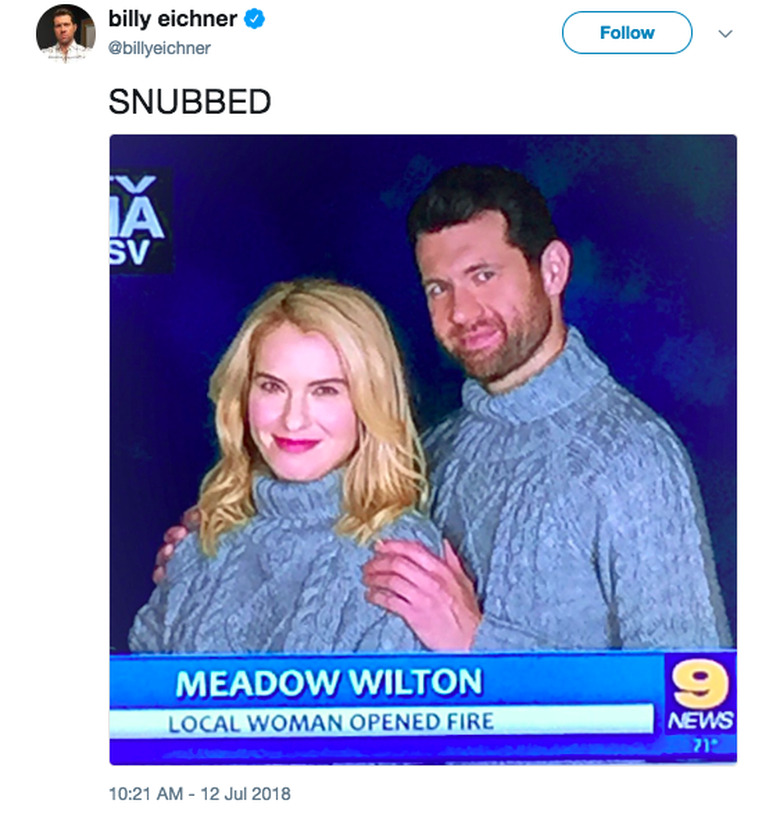
Task: Open the billy eichner display name
Action: tap(173, 19)
